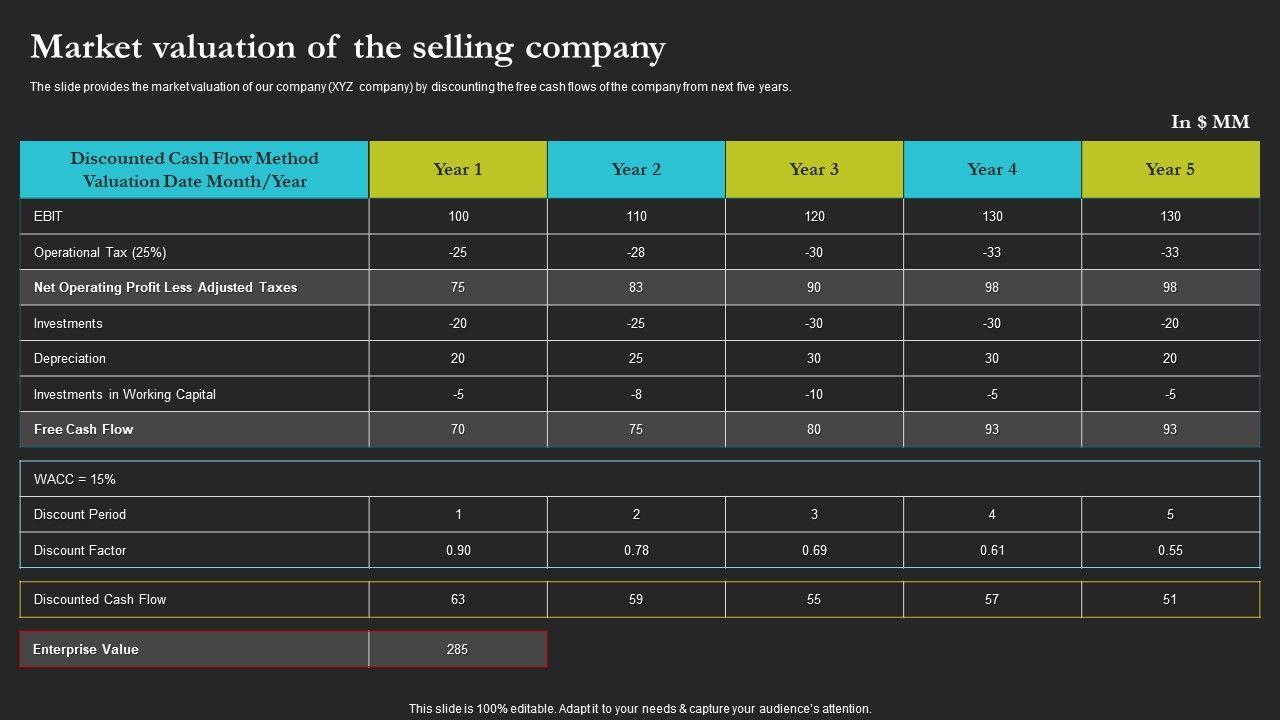Click 'Investments in Working Capital' row label
Image resolution: width=1280 pixels, height=720 pixels.
click(125, 394)
